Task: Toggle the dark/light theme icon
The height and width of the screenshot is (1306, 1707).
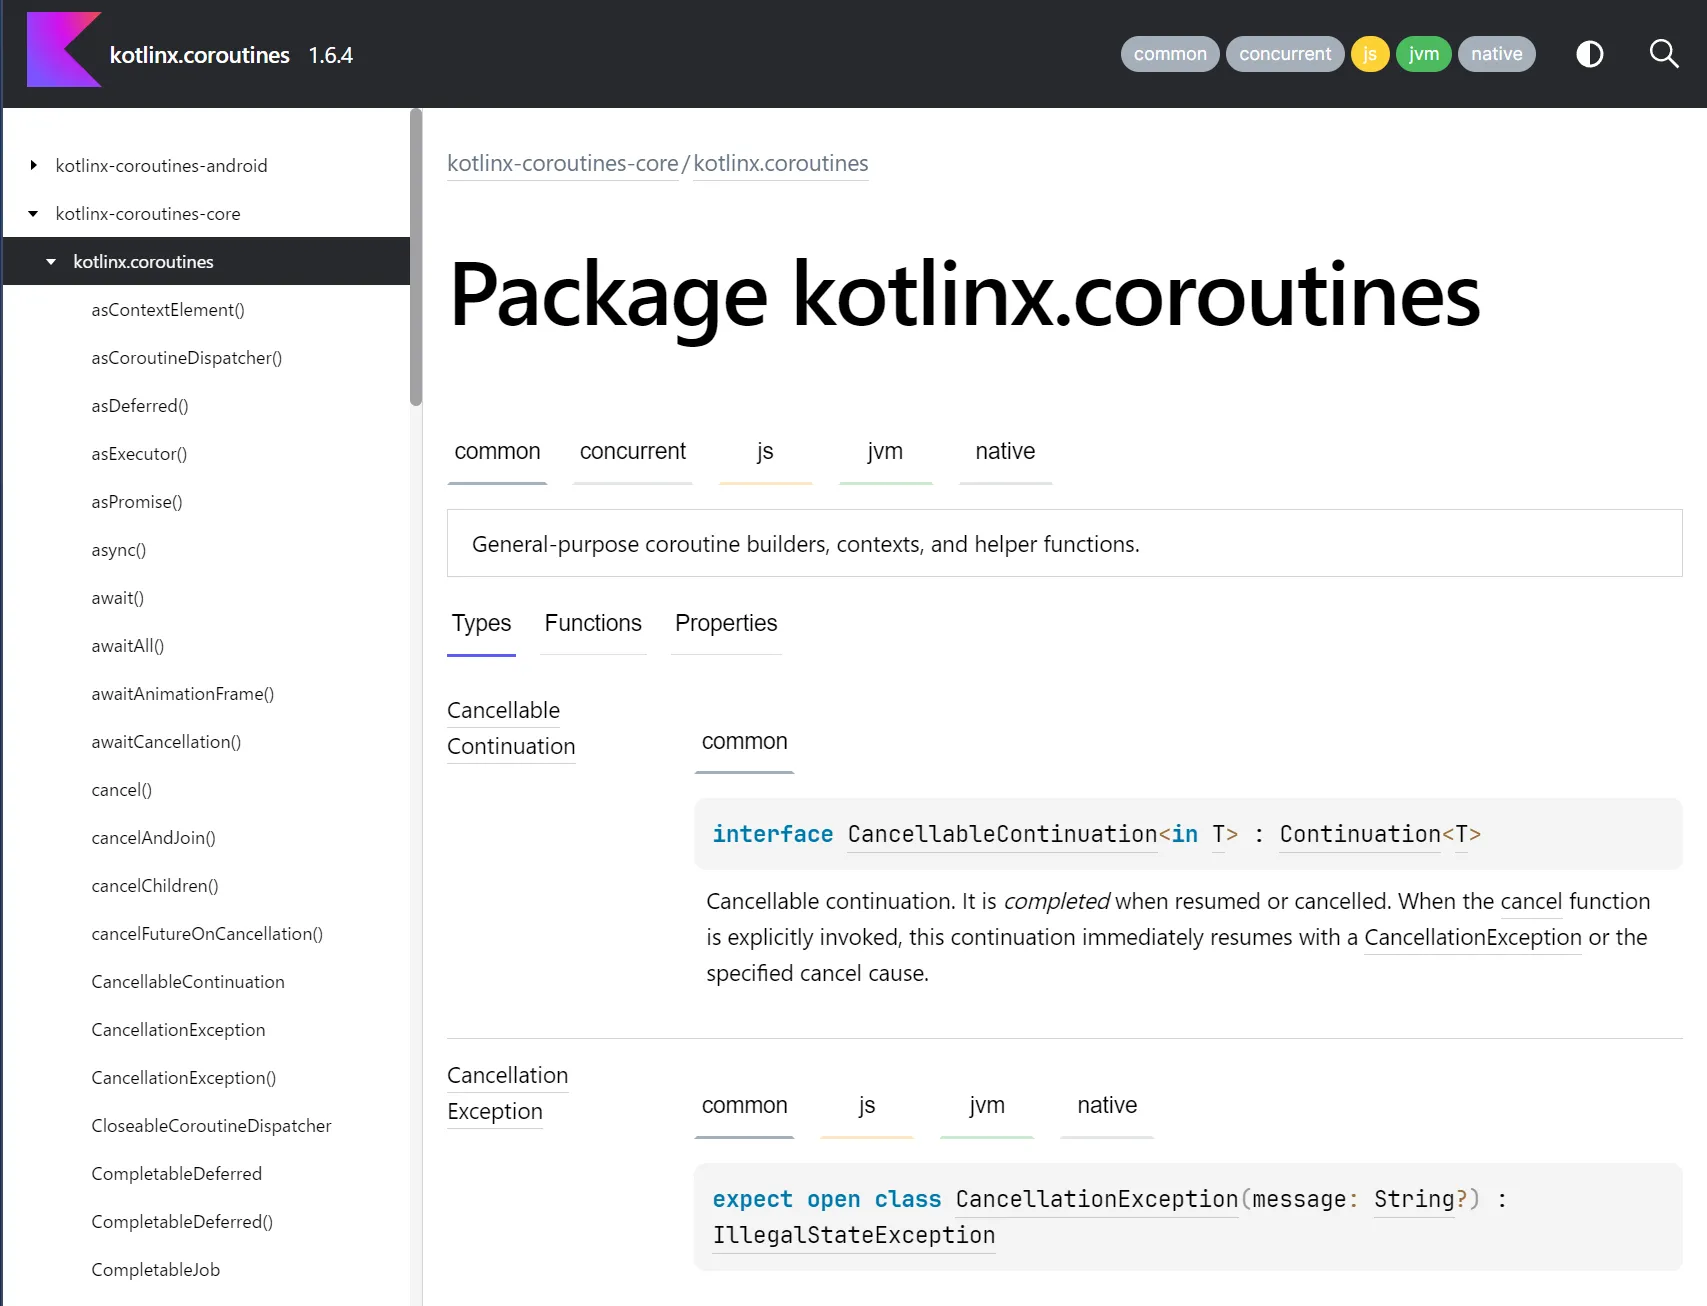Action: 1589,54
